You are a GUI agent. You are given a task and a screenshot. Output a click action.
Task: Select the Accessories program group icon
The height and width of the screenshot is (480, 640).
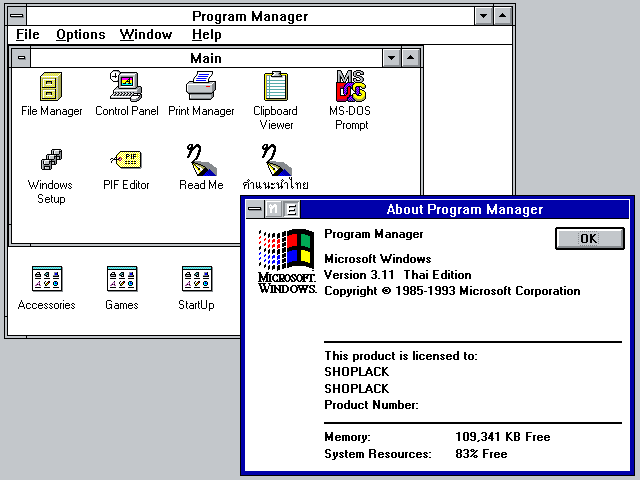(47, 279)
